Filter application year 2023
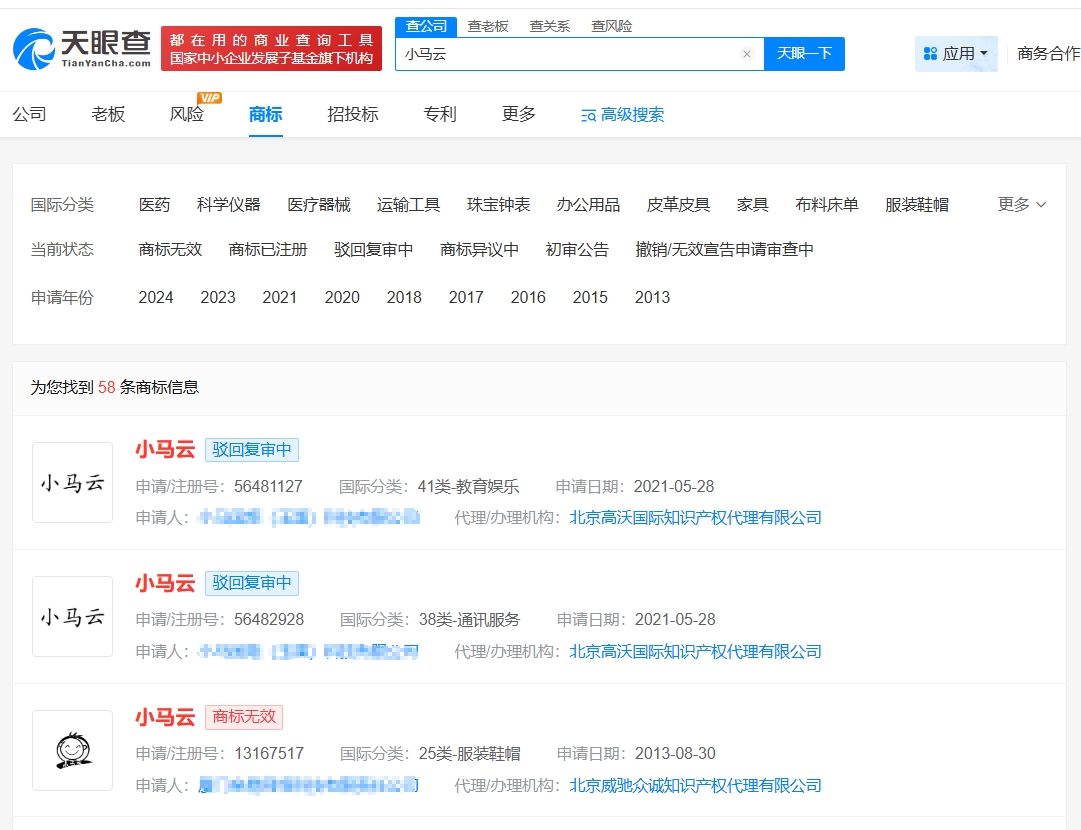 pyautogui.click(x=218, y=297)
